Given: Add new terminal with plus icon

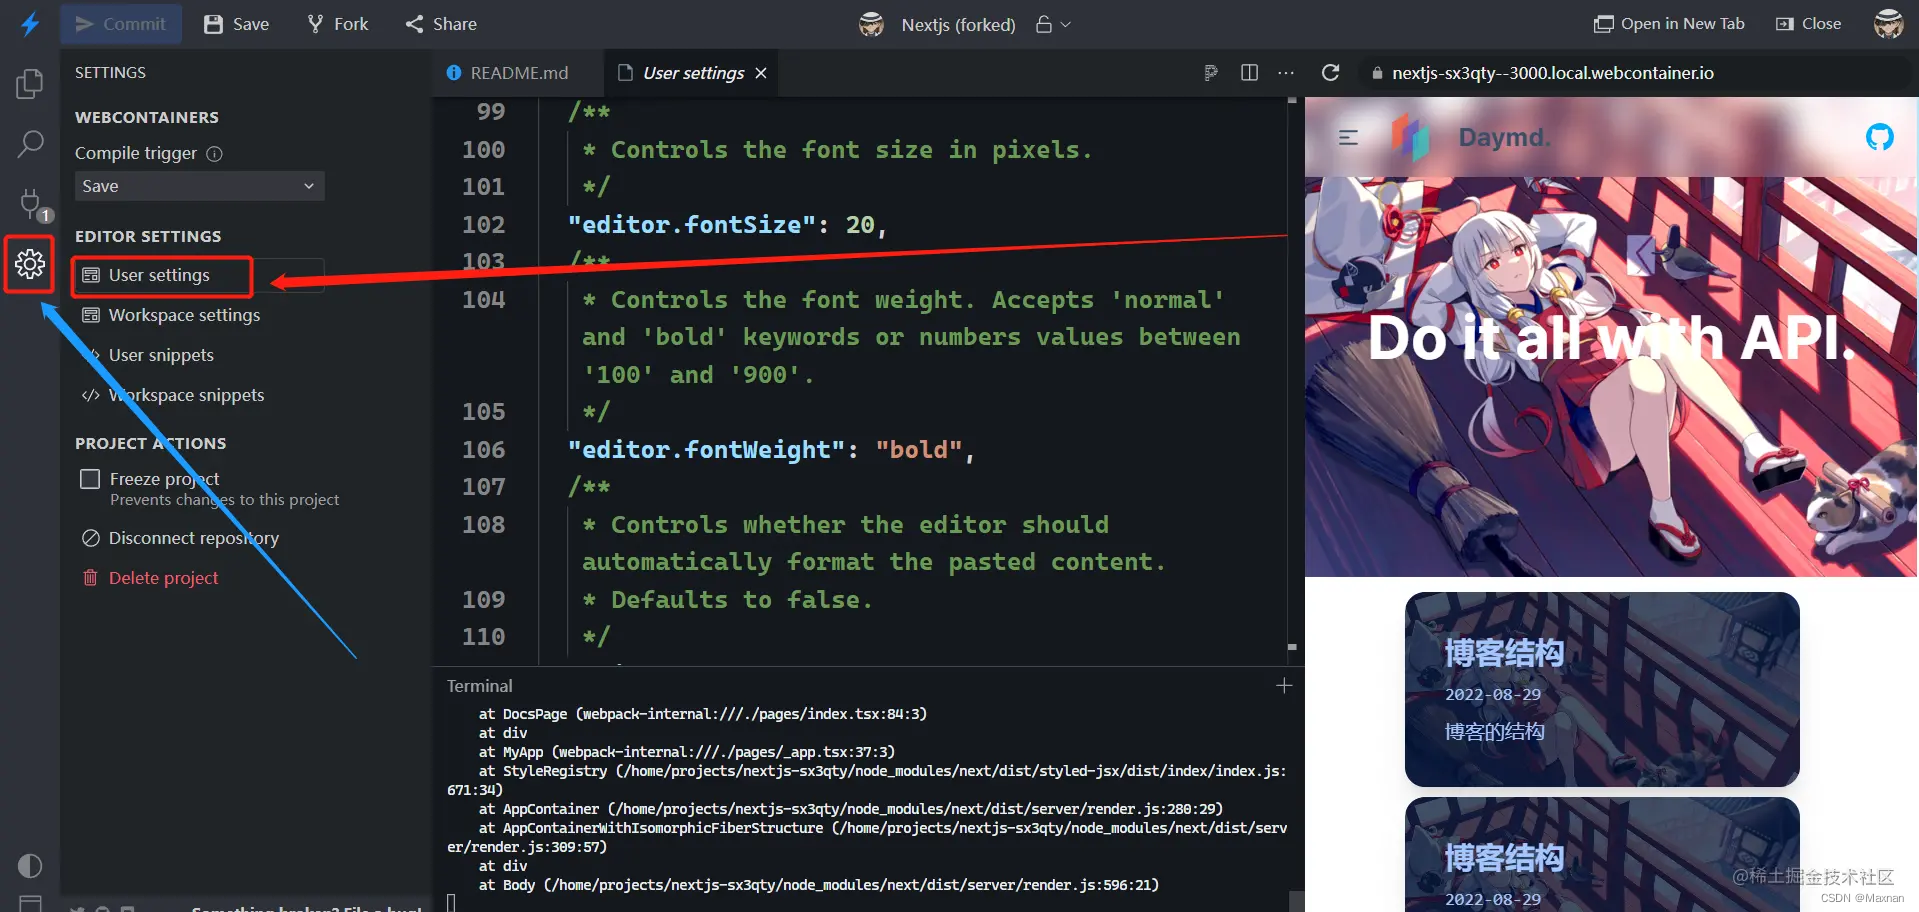Looking at the screenshot, I should coord(1284,686).
